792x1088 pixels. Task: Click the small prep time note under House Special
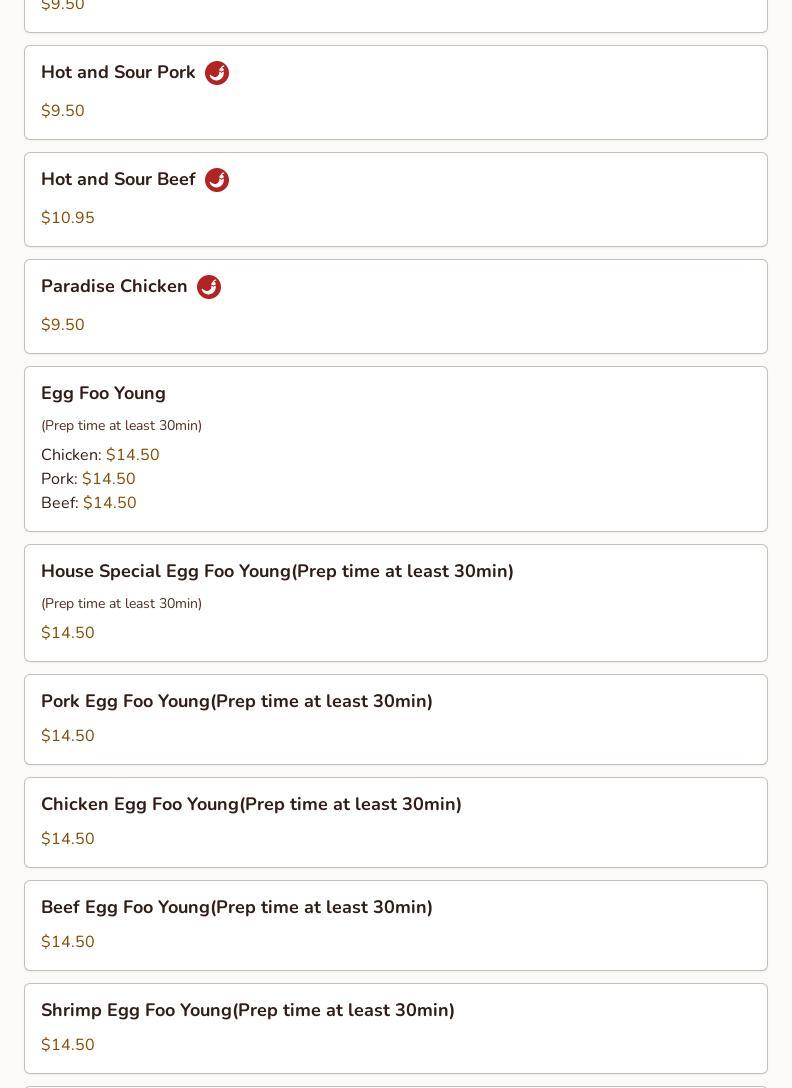(x=121, y=604)
